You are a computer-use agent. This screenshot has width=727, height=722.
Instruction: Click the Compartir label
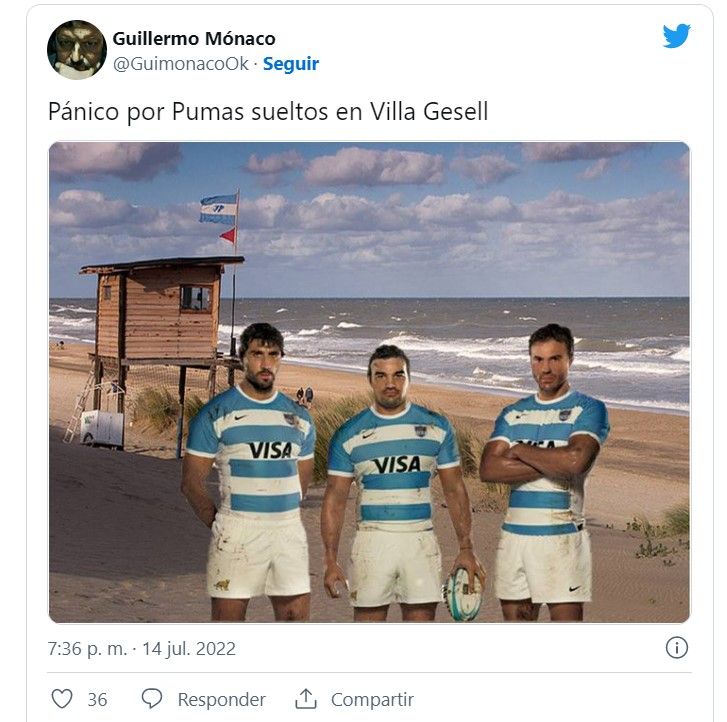[372, 699]
